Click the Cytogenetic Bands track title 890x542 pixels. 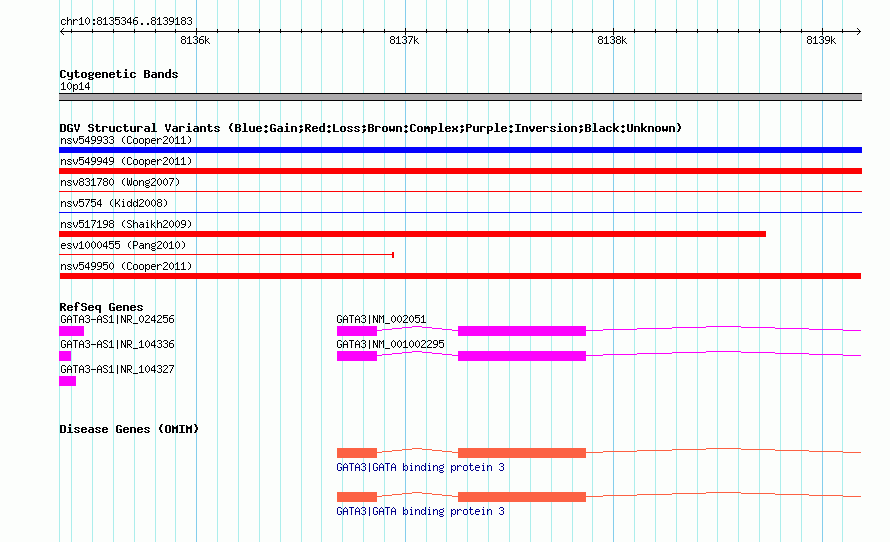pyautogui.click(x=119, y=74)
